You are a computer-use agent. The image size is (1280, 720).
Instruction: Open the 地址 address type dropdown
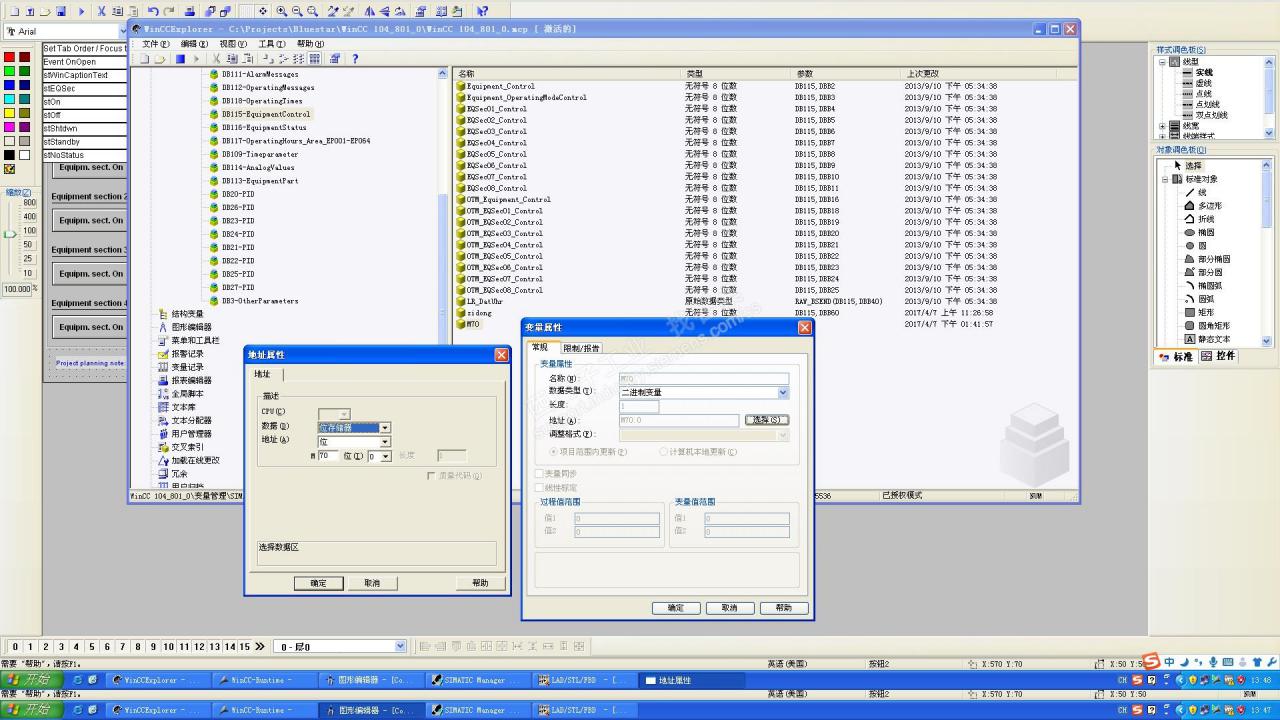384,441
